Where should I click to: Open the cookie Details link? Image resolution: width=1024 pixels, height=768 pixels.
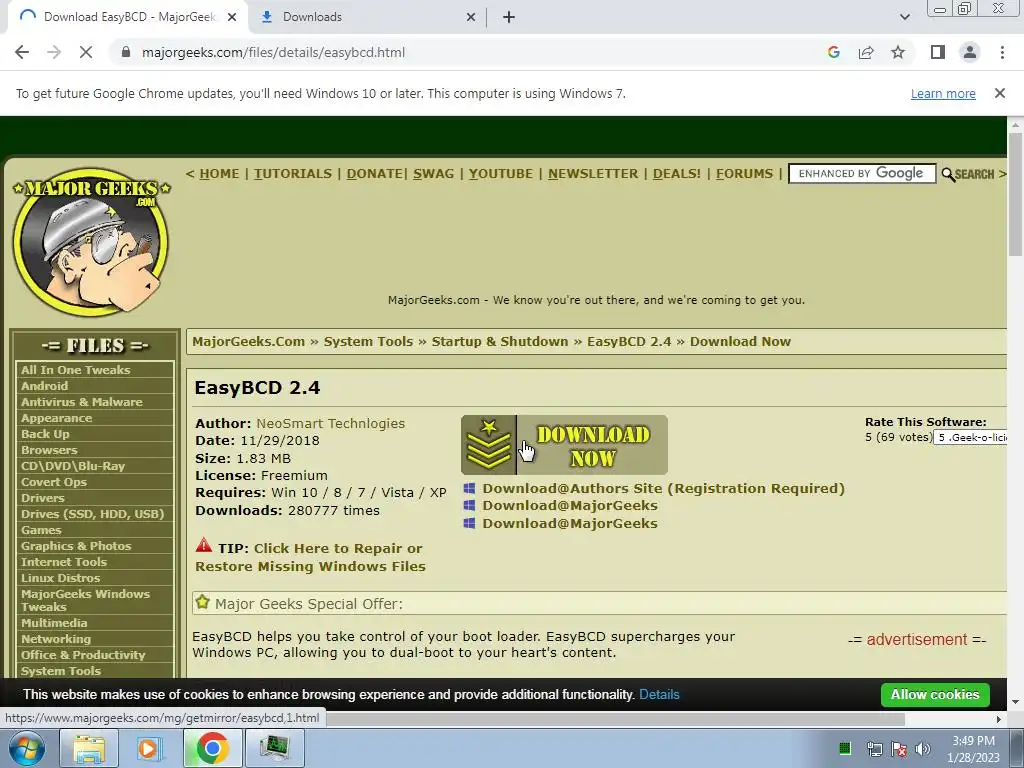point(659,695)
